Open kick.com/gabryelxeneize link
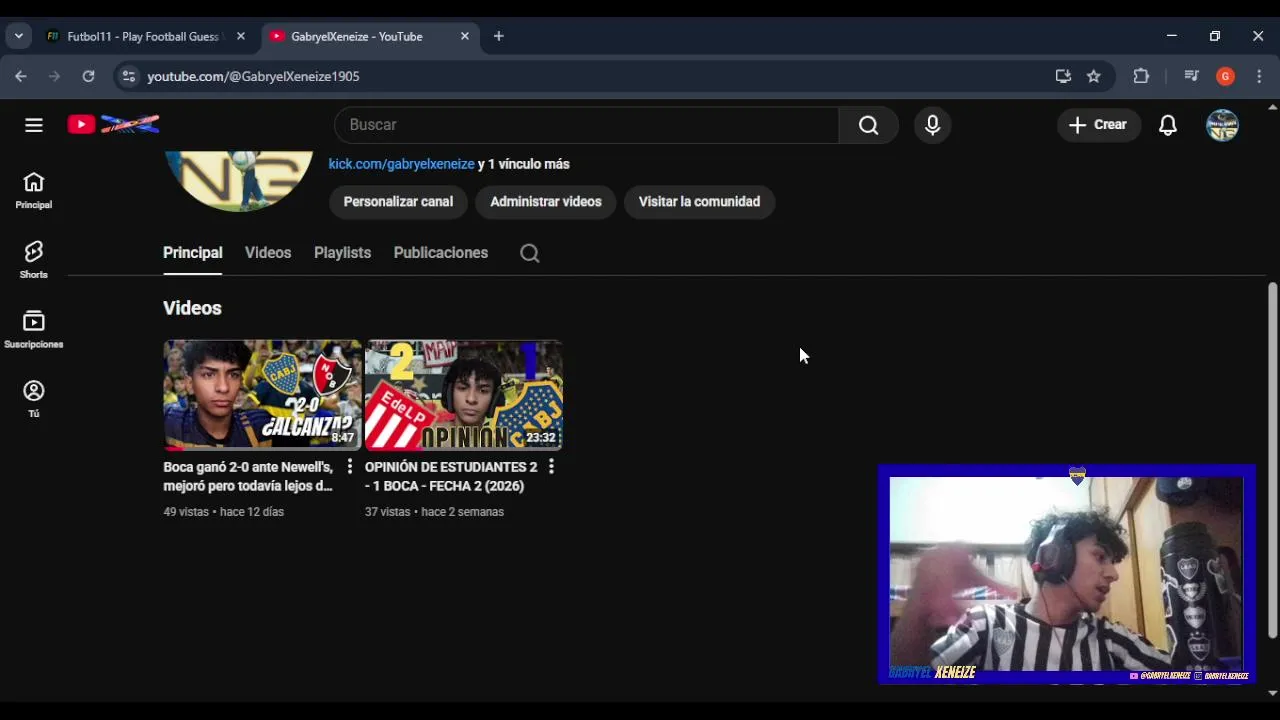The image size is (1280, 720). [x=401, y=164]
